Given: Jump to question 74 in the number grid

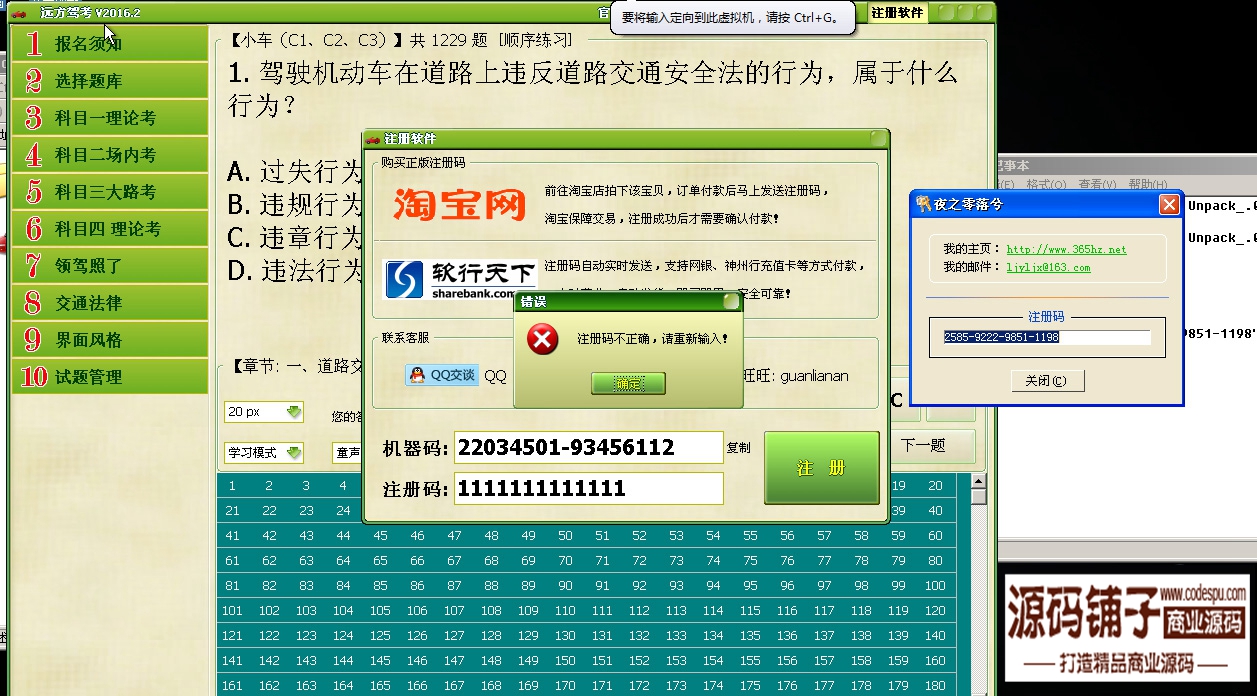Looking at the screenshot, I should click(x=713, y=561).
